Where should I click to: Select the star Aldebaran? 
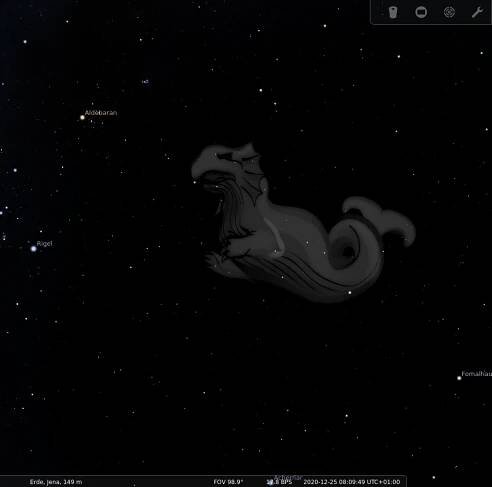click(82, 117)
